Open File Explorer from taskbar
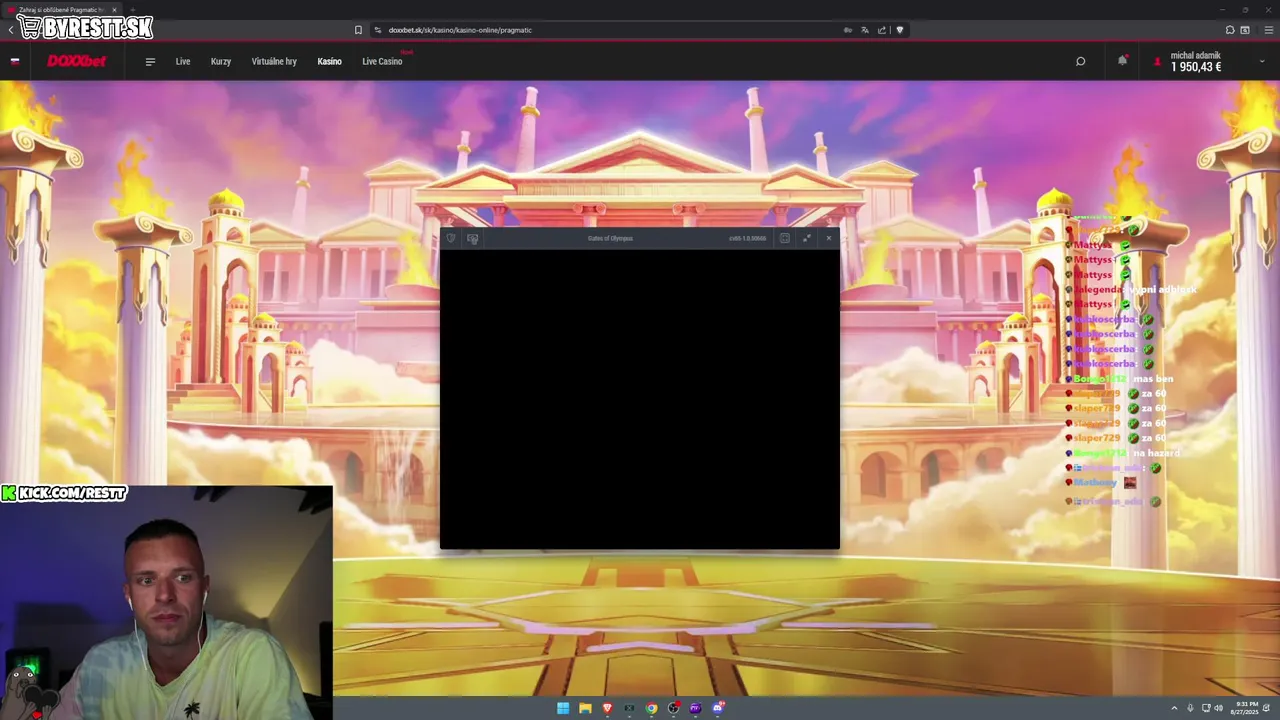The image size is (1280, 720). click(x=585, y=708)
